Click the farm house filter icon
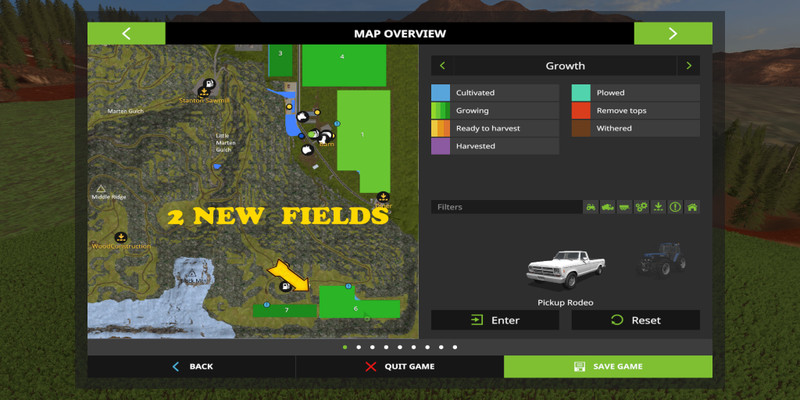This screenshot has width=800, height=400. pyautogui.click(x=692, y=207)
